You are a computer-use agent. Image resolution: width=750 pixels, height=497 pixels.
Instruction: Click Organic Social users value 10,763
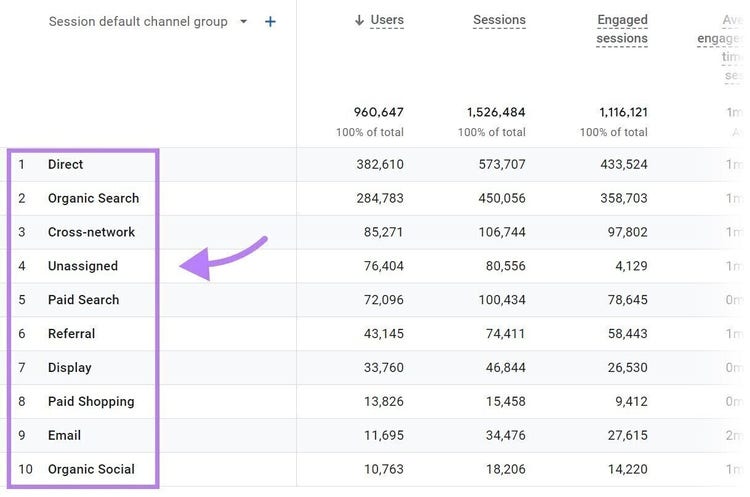click(x=384, y=469)
